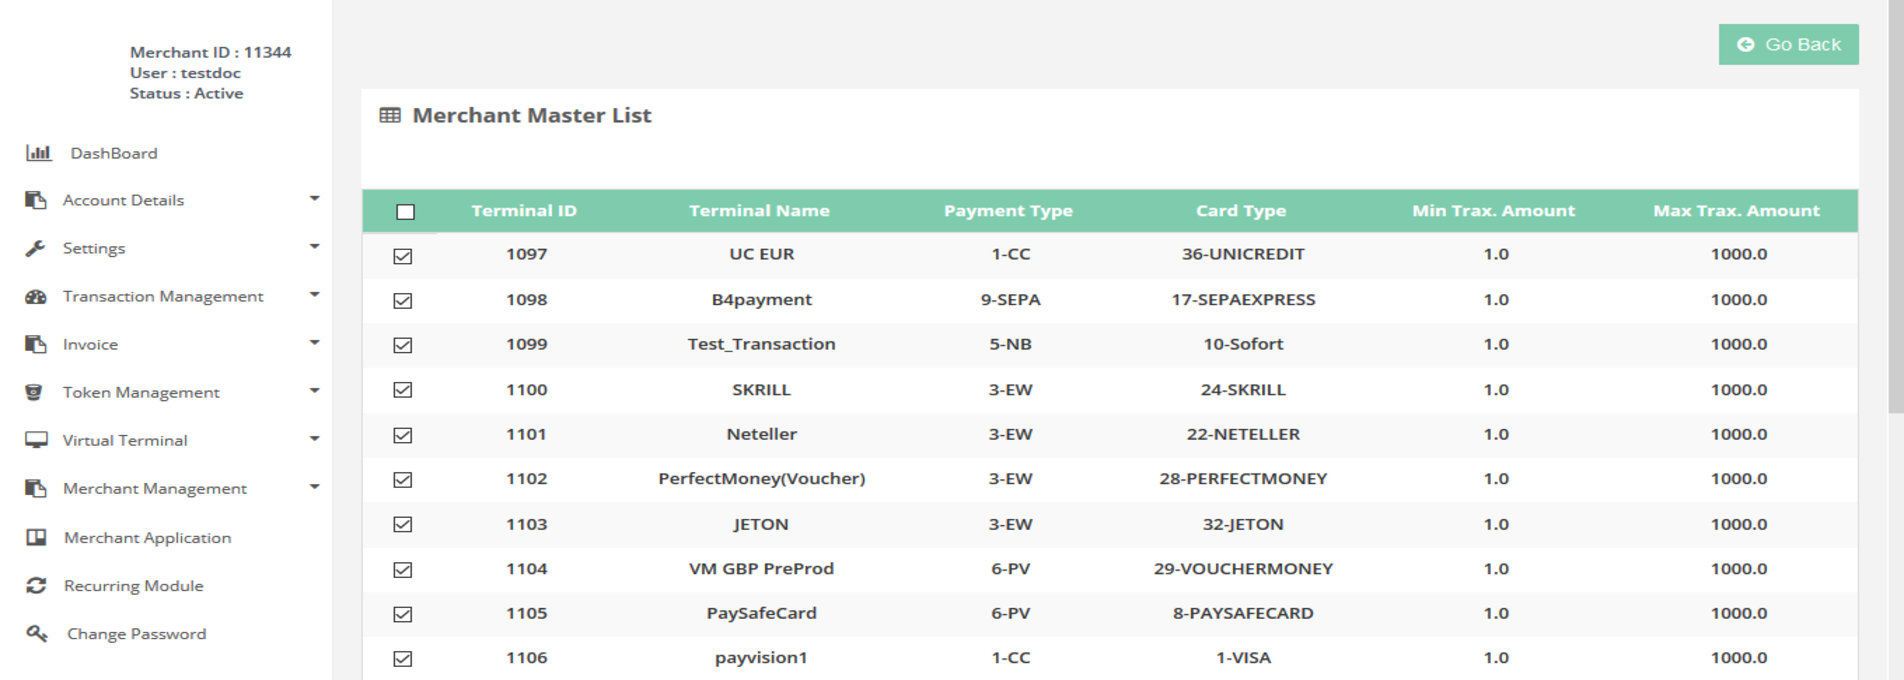Click the Change Password key icon
The image size is (1904, 680).
pos(37,634)
